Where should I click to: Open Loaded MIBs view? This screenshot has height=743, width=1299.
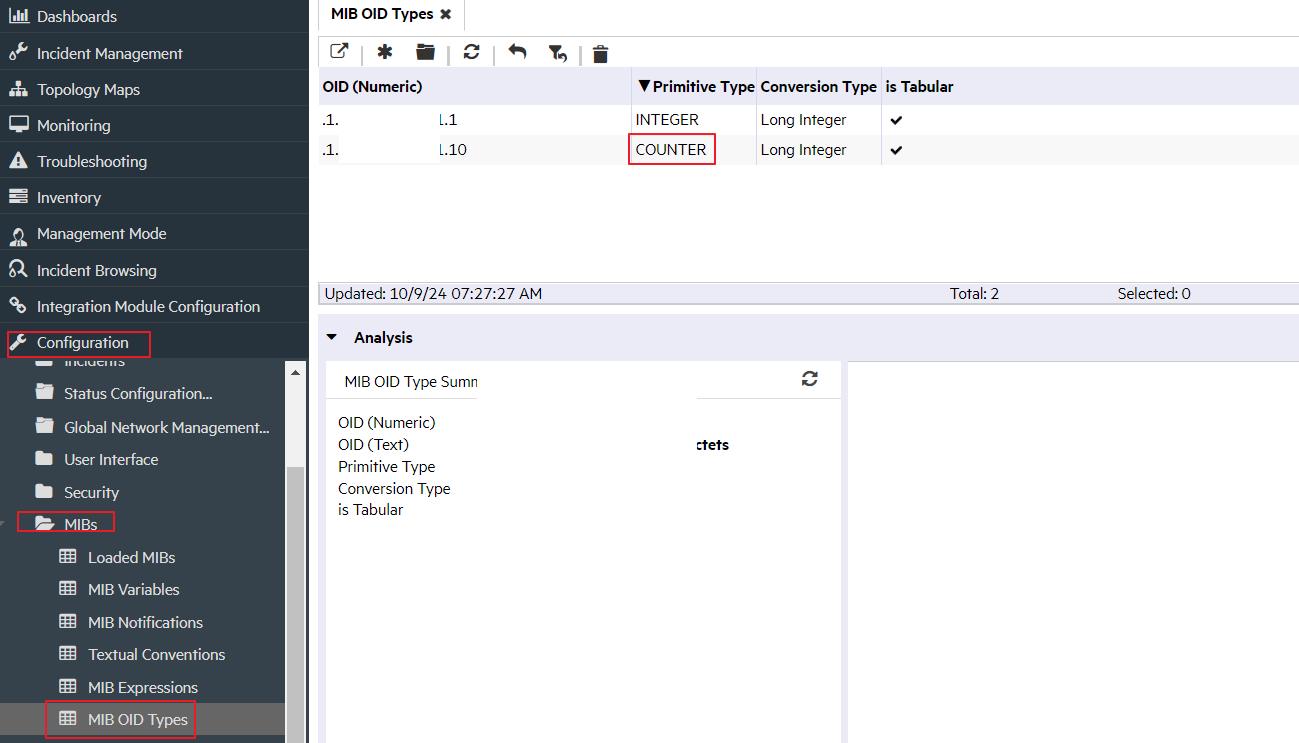(132, 556)
